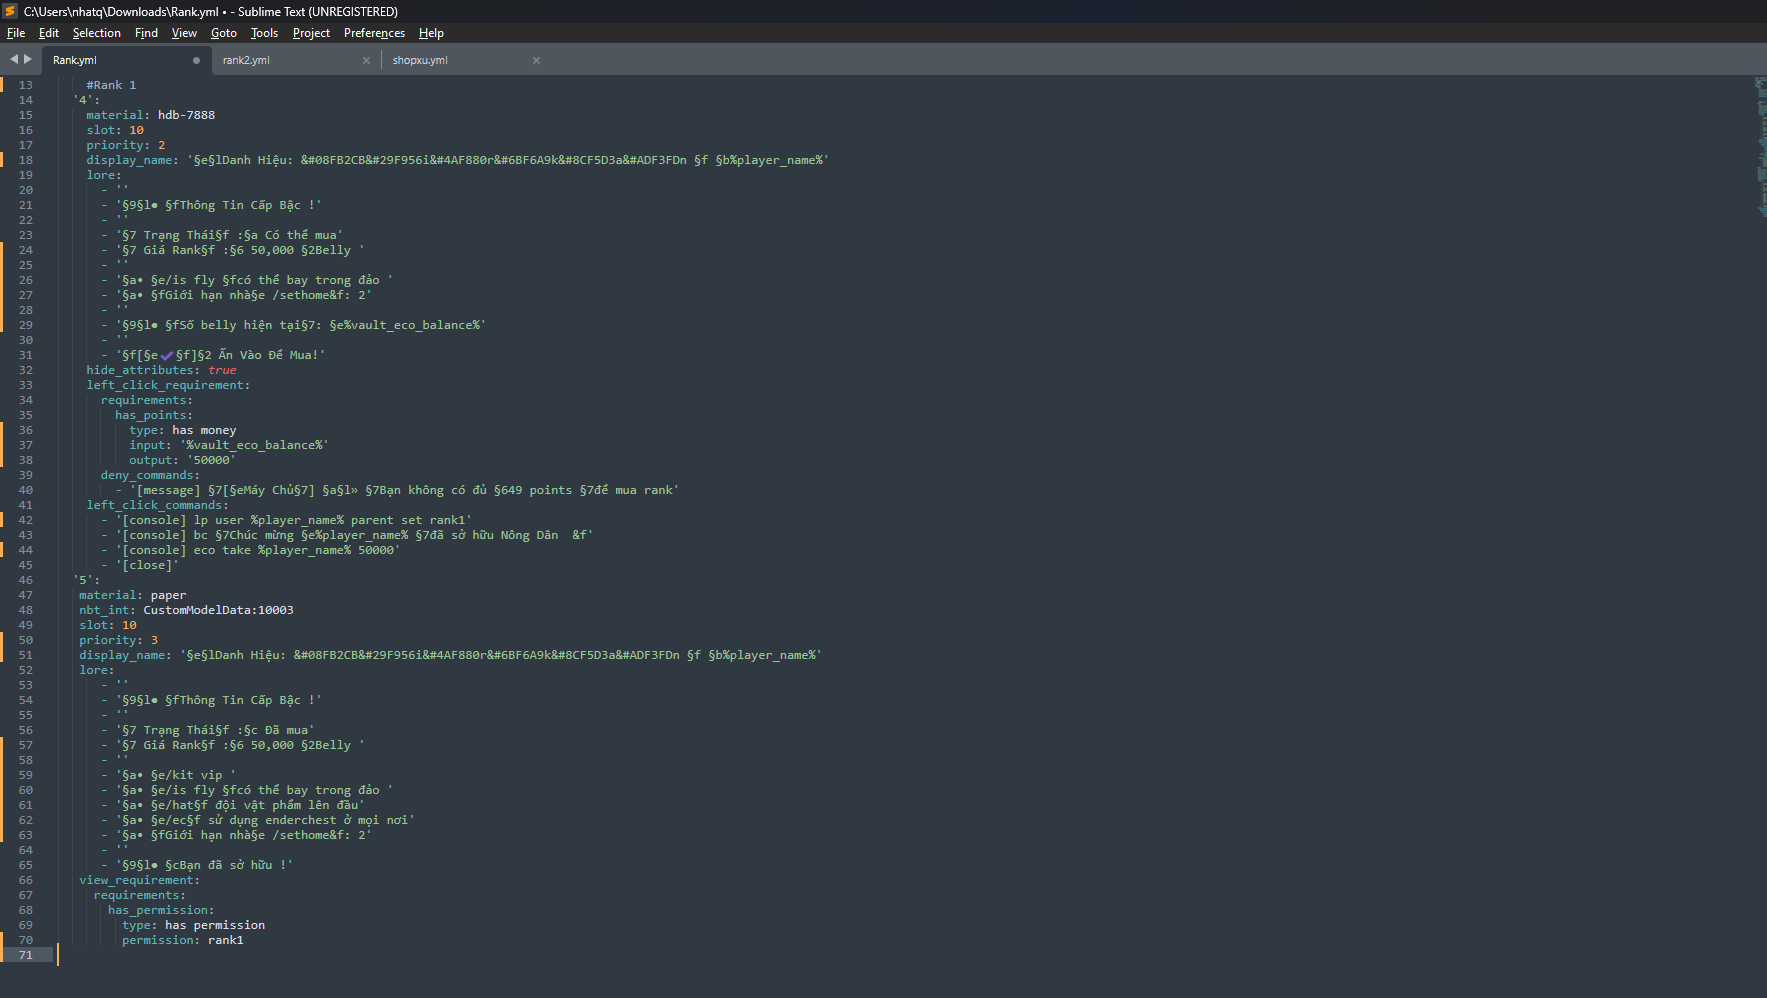Click line number 71 in the gutter
The width and height of the screenshot is (1767, 998).
(26, 955)
